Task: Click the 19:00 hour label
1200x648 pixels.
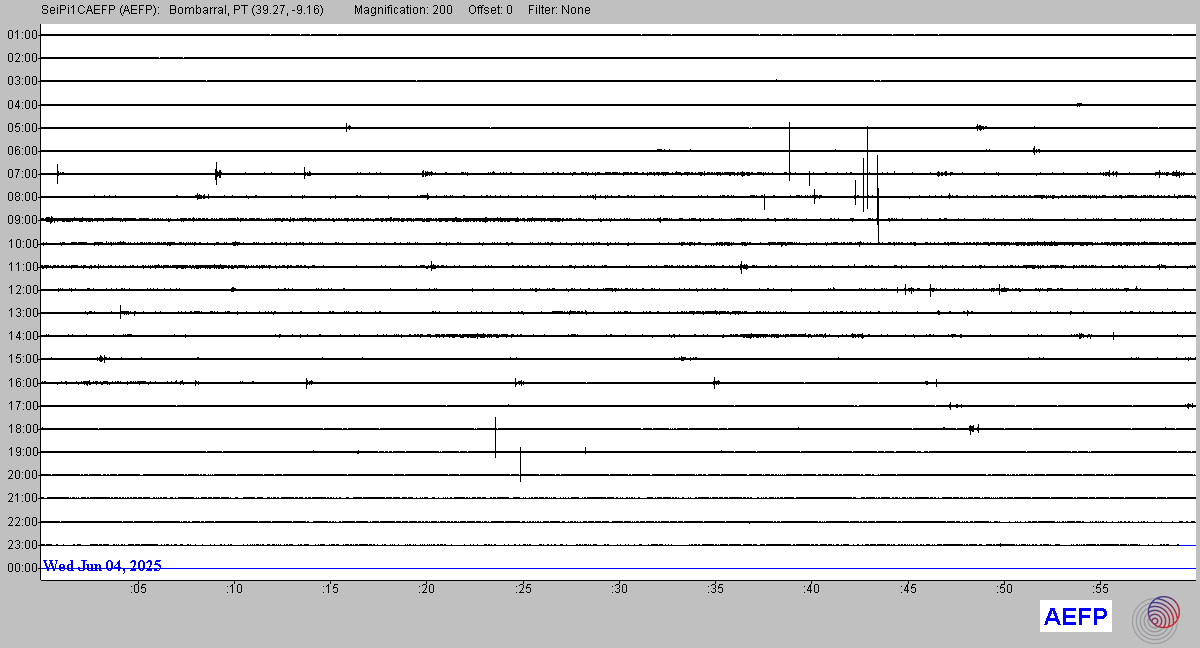Action: tap(22, 452)
